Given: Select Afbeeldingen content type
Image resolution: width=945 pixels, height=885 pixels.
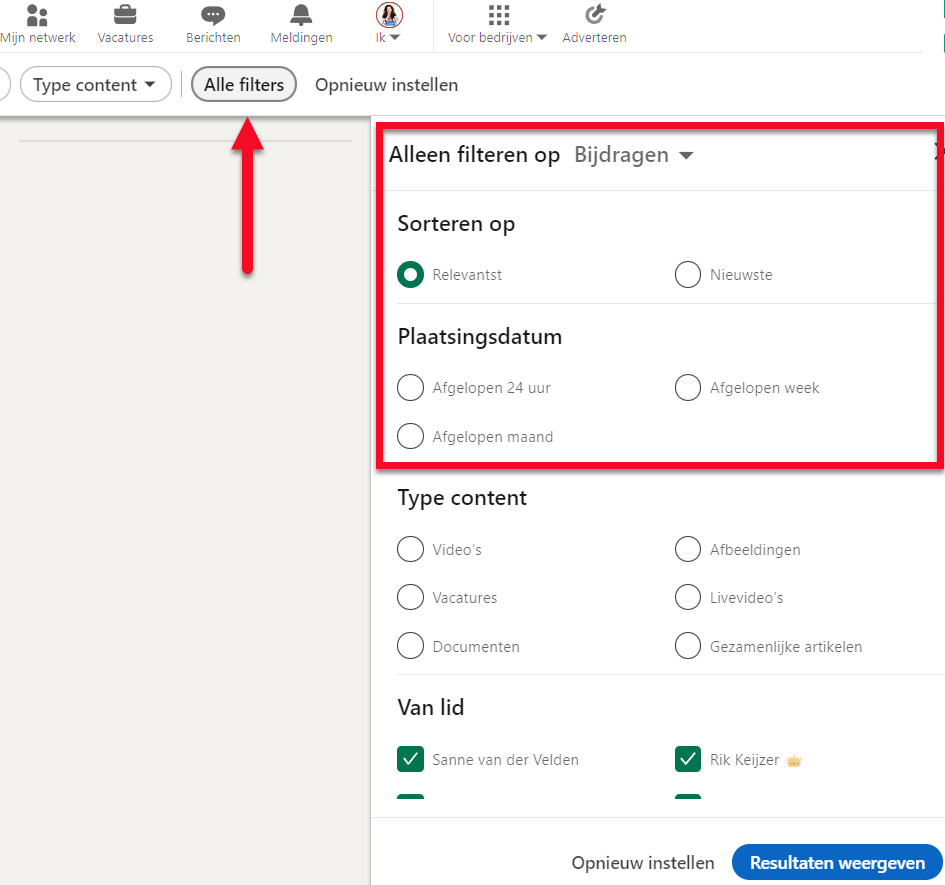Looking at the screenshot, I should pyautogui.click(x=688, y=549).
